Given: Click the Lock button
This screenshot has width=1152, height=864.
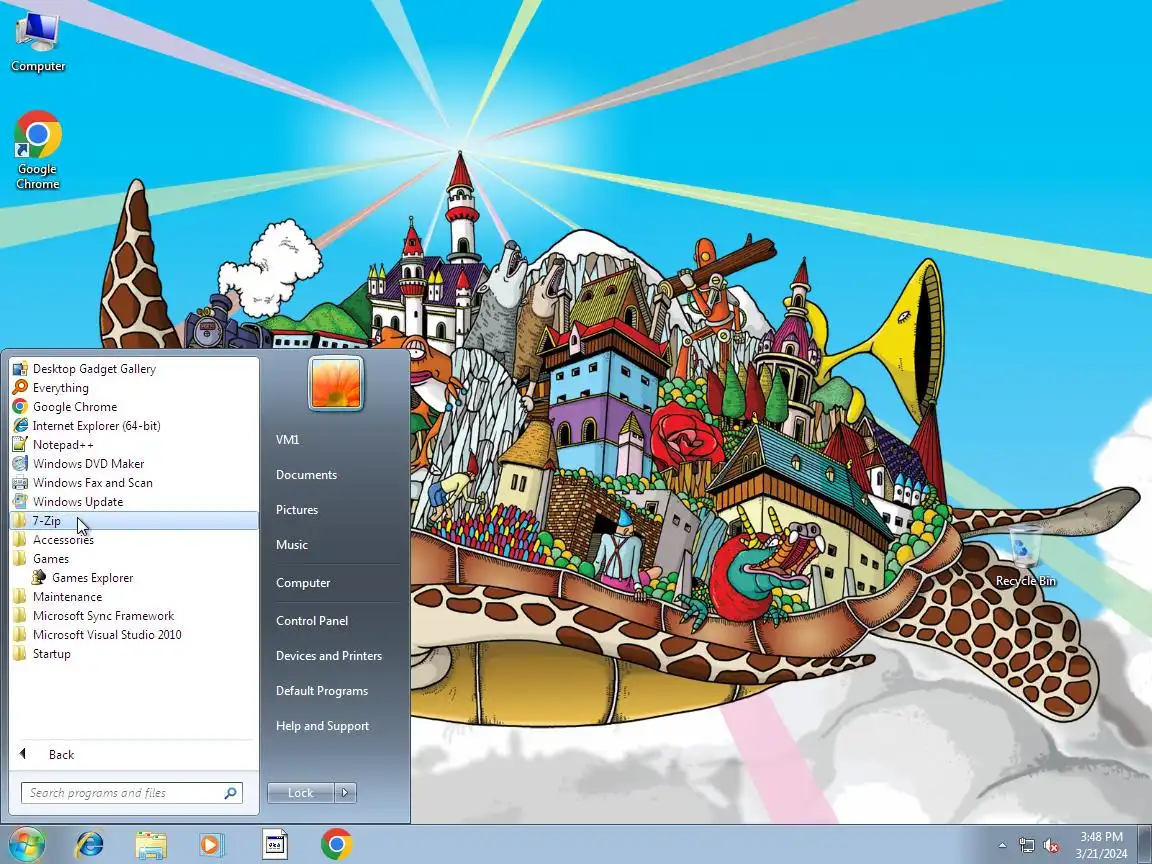Looking at the screenshot, I should pyautogui.click(x=300, y=793).
